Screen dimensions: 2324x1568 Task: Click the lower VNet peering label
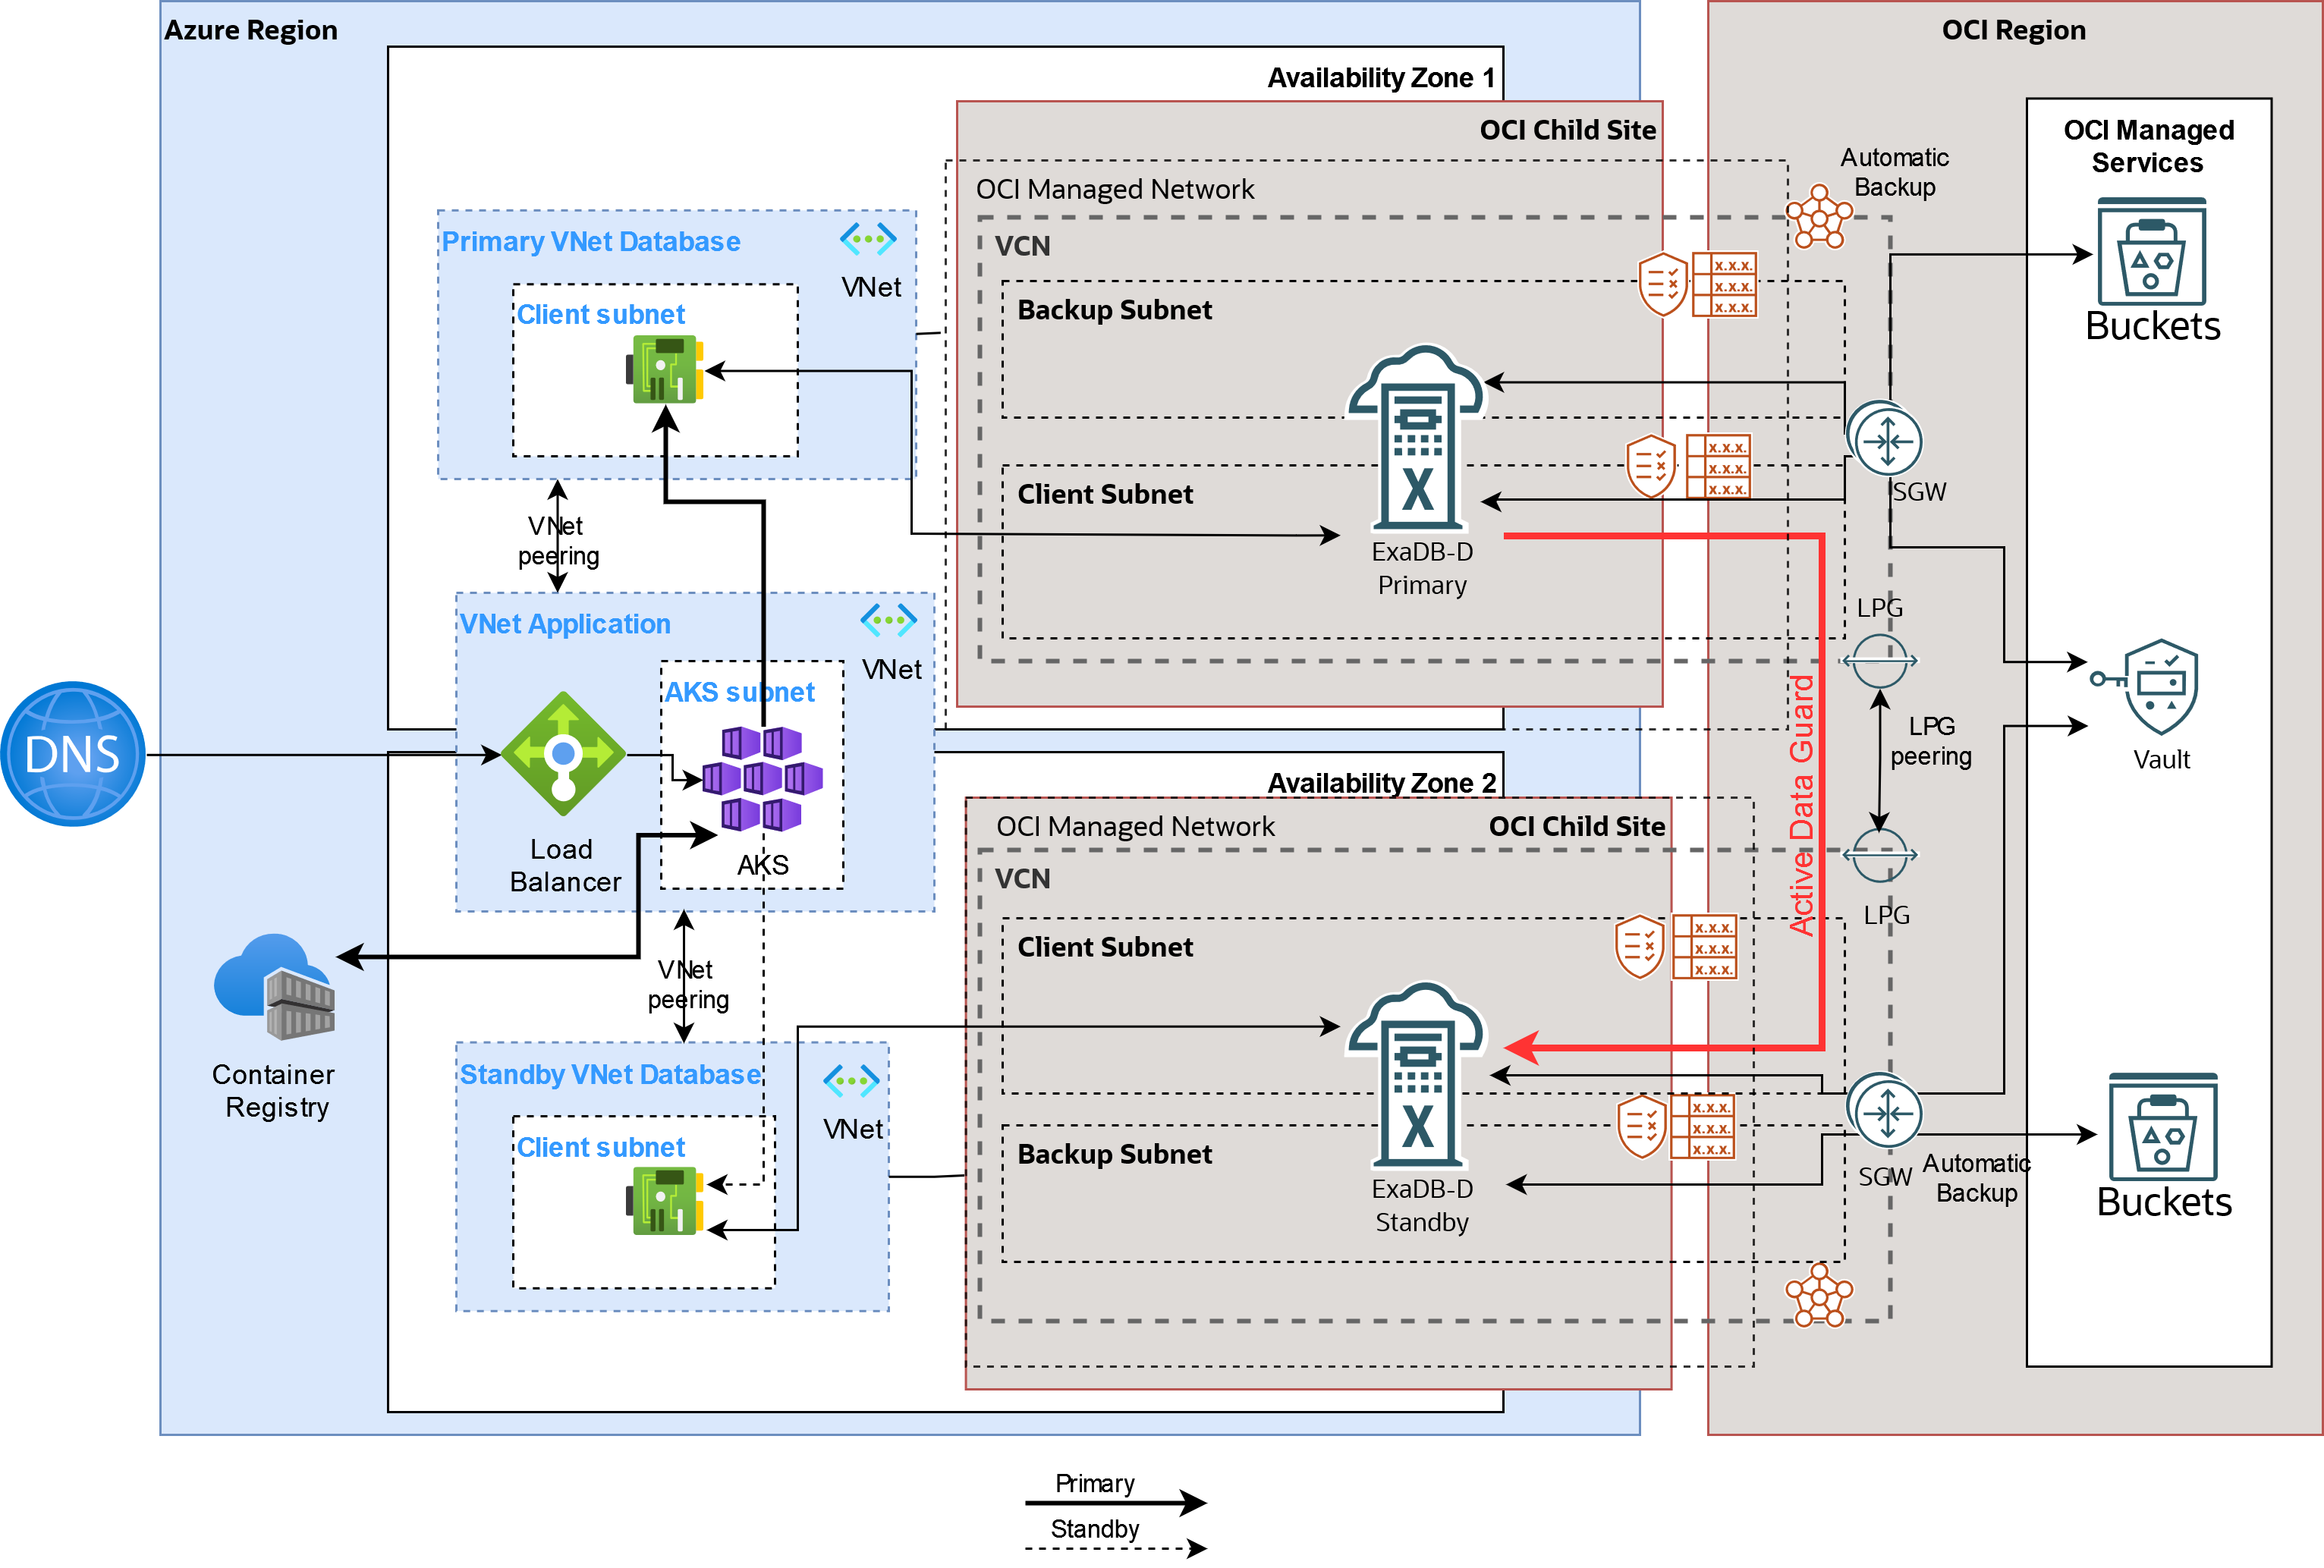coord(687,985)
